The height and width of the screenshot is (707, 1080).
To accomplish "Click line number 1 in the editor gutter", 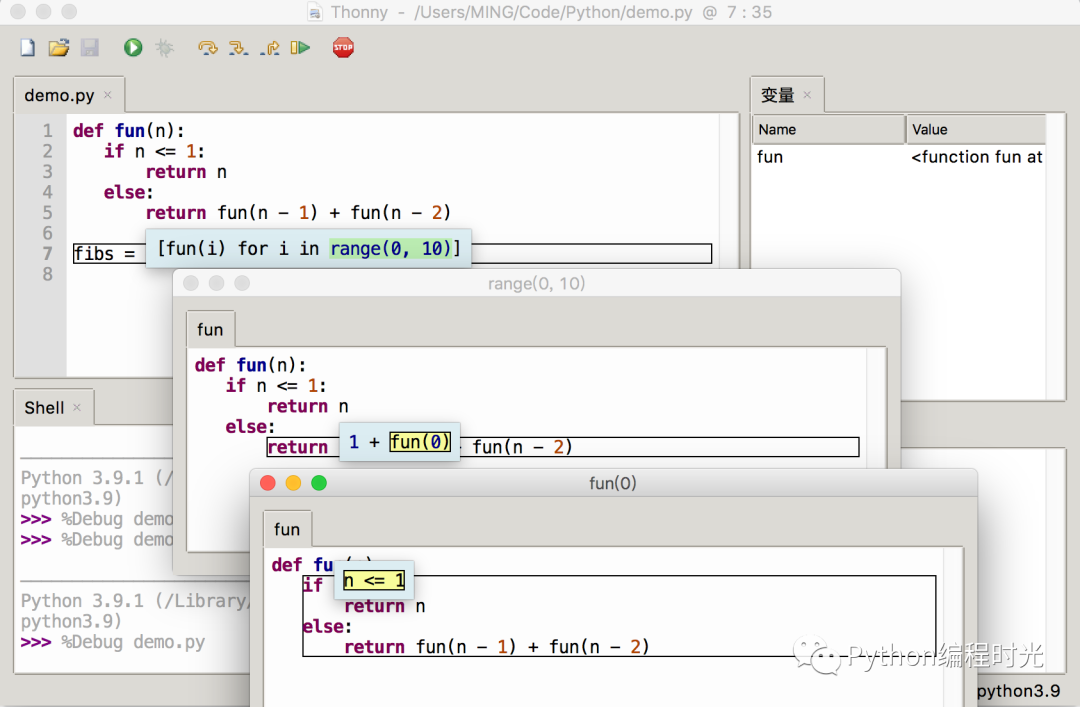I will tap(48, 131).
